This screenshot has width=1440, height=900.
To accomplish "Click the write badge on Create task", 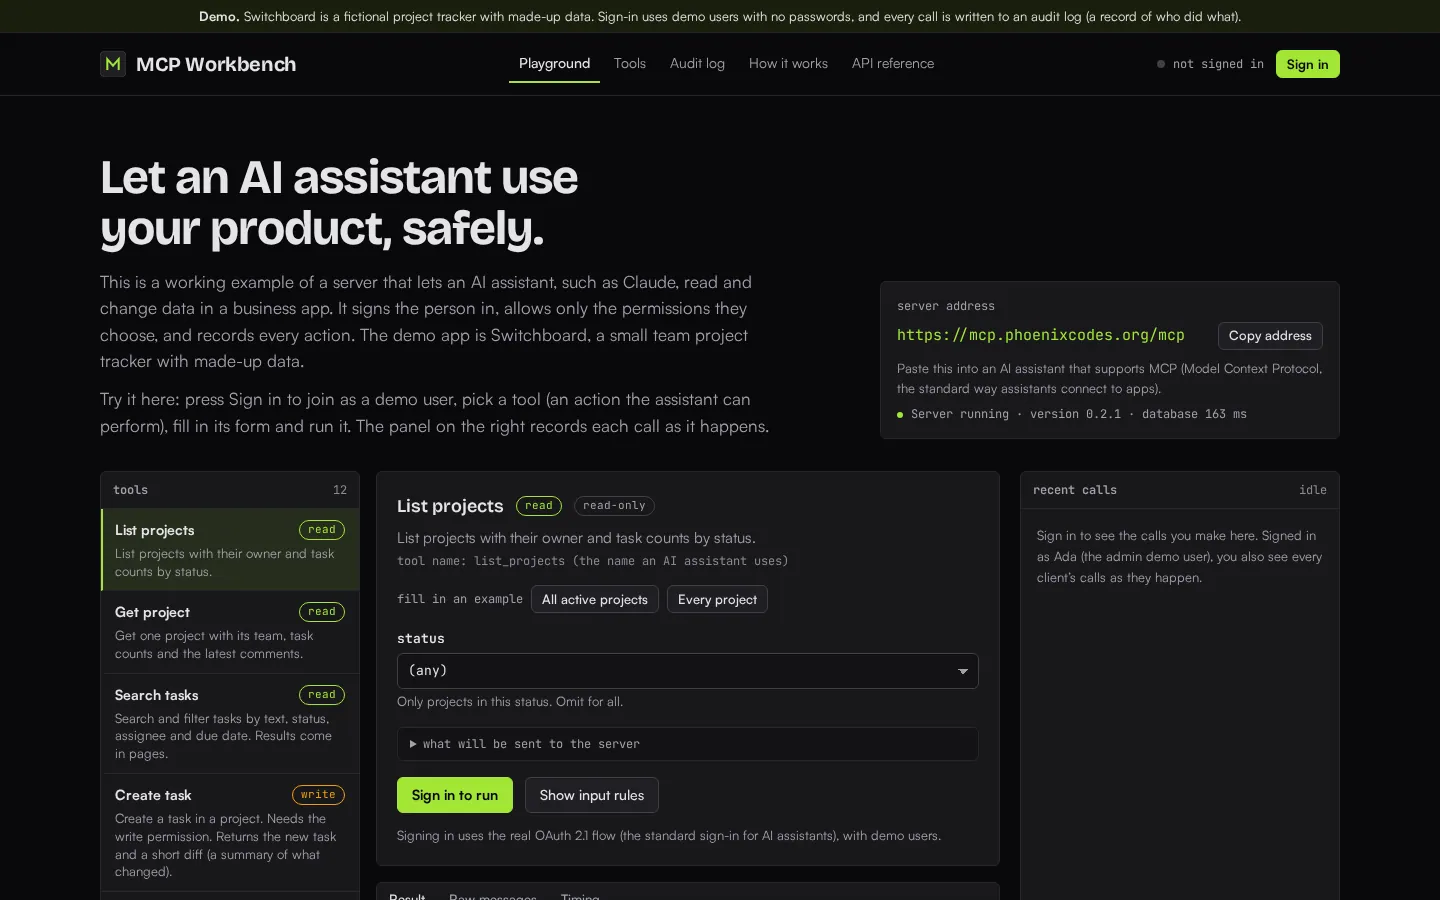I will 318,795.
